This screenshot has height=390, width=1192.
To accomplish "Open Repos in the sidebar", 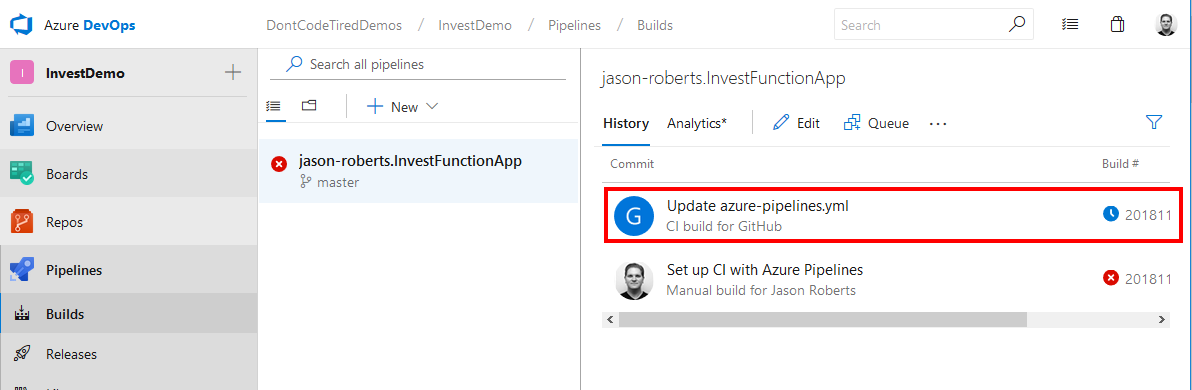I will pyautogui.click(x=128, y=222).
